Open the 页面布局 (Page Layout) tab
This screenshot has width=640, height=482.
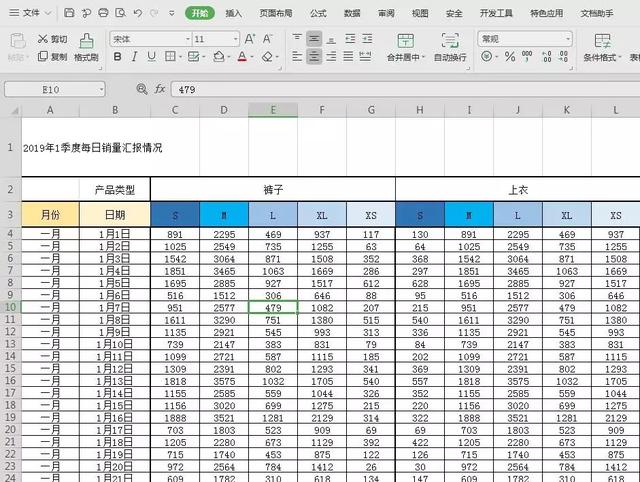(276, 13)
